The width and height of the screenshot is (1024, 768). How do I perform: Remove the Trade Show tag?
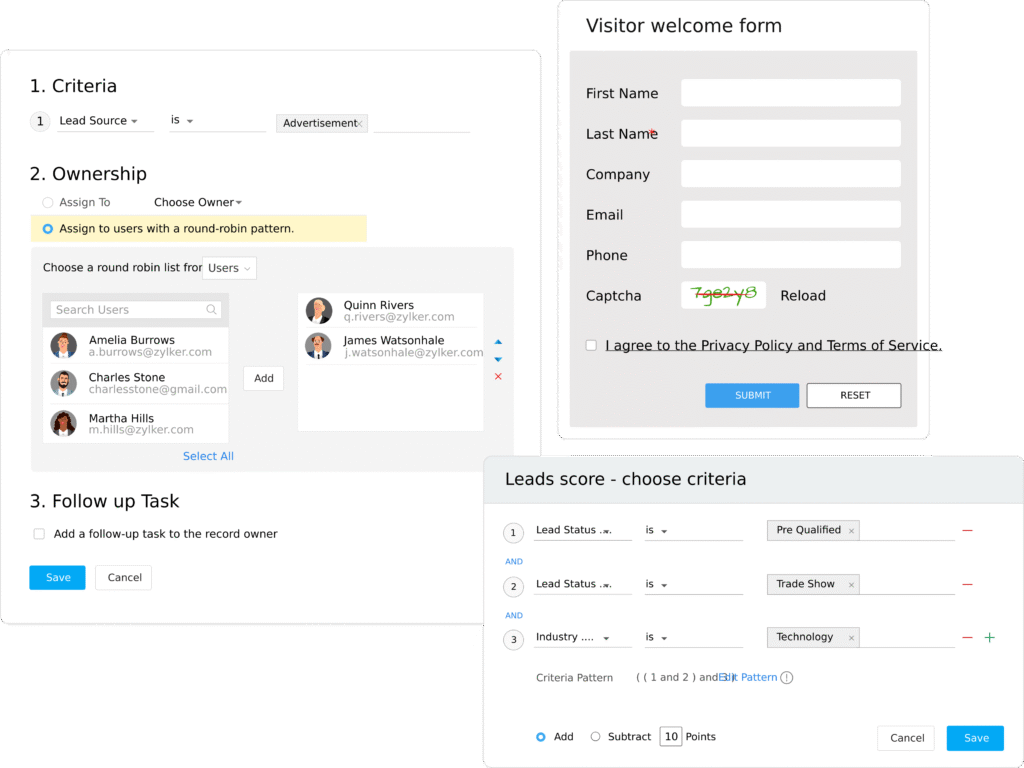click(x=851, y=585)
